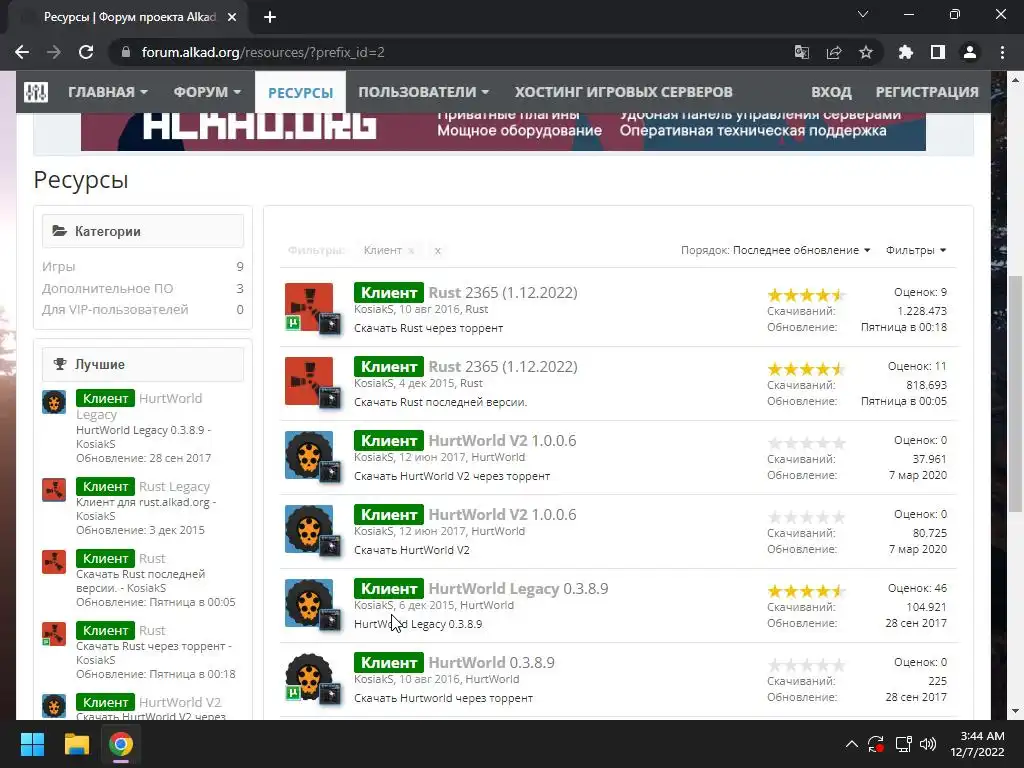Viewport: 1024px width, 768px height.
Task: Click the HurtWorld category link on Legacy row
Action: [487, 605]
